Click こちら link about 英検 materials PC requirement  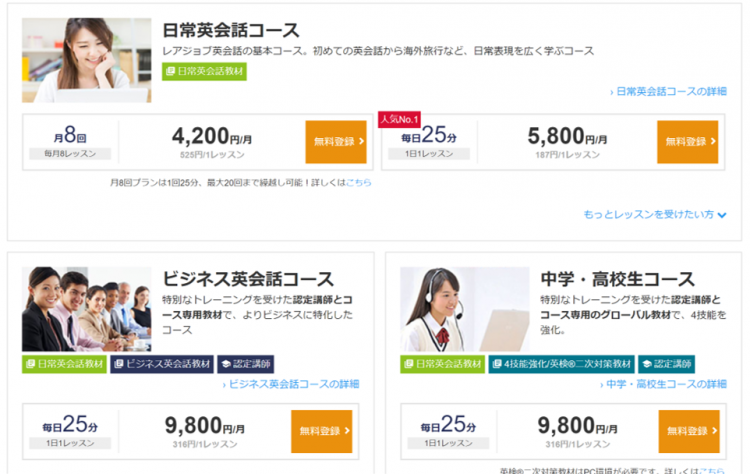tap(712, 471)
